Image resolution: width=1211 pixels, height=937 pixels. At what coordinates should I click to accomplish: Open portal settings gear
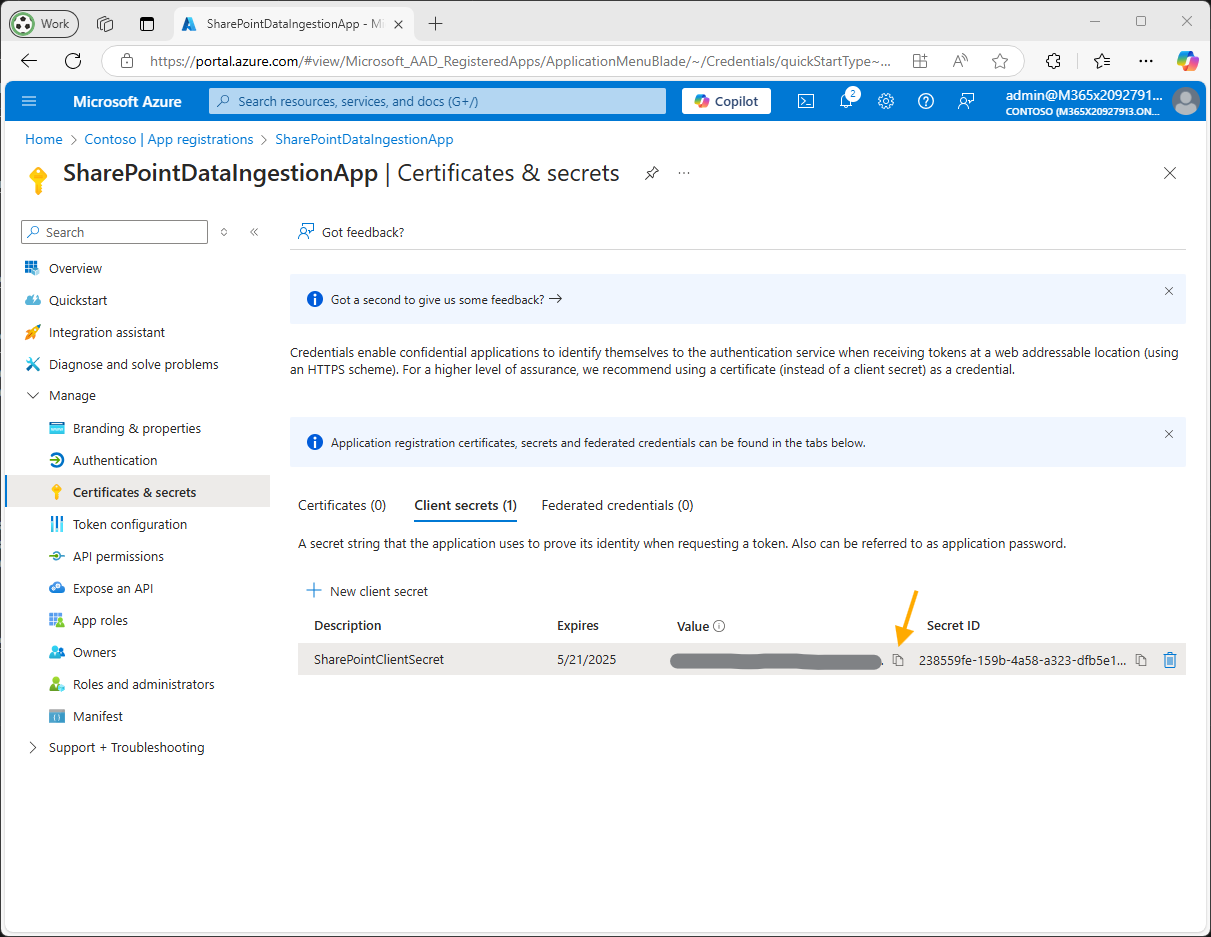pos(886,101)
